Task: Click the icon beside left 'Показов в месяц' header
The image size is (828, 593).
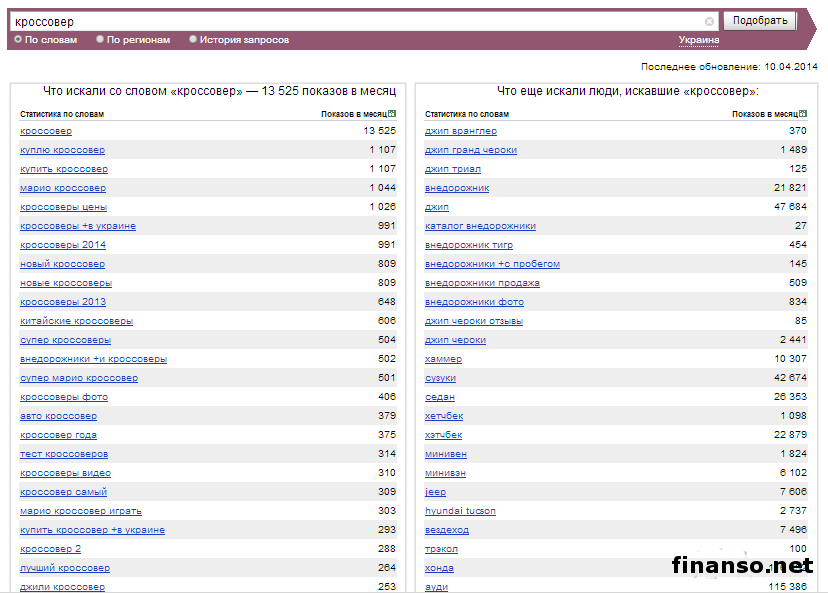Action: pyautogui.click(x=392, y=114)
